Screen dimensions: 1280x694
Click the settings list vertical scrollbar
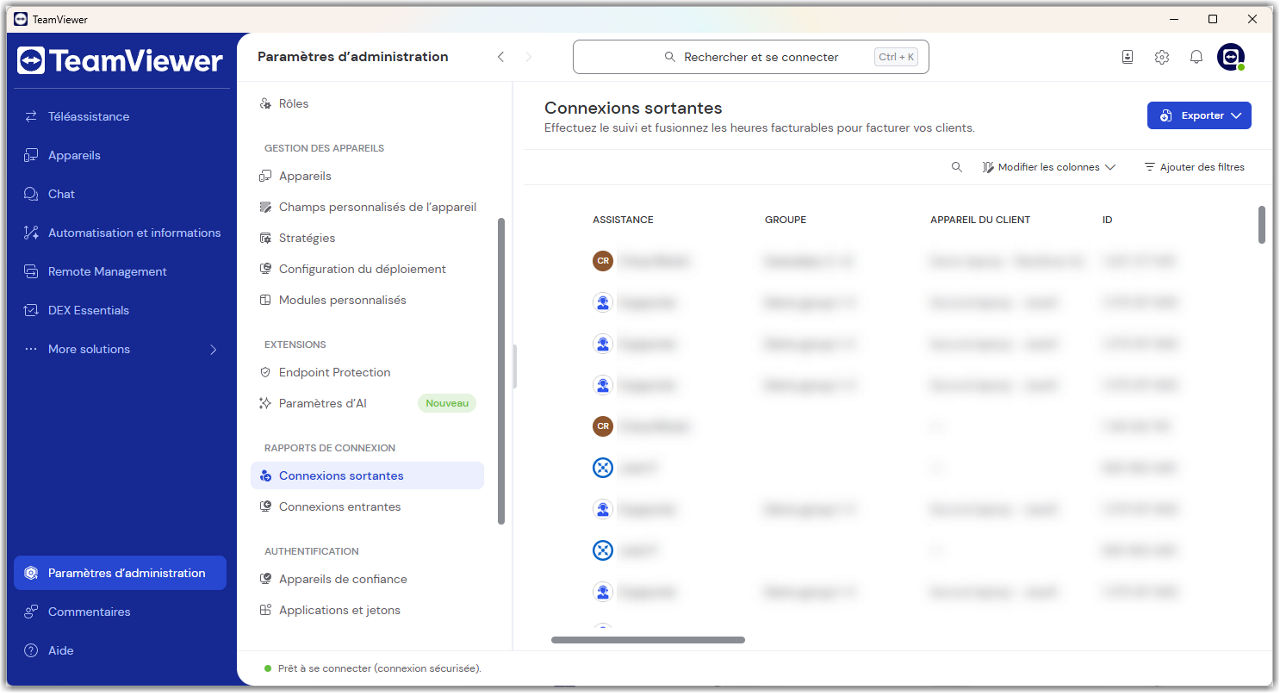tap(501, 371)
